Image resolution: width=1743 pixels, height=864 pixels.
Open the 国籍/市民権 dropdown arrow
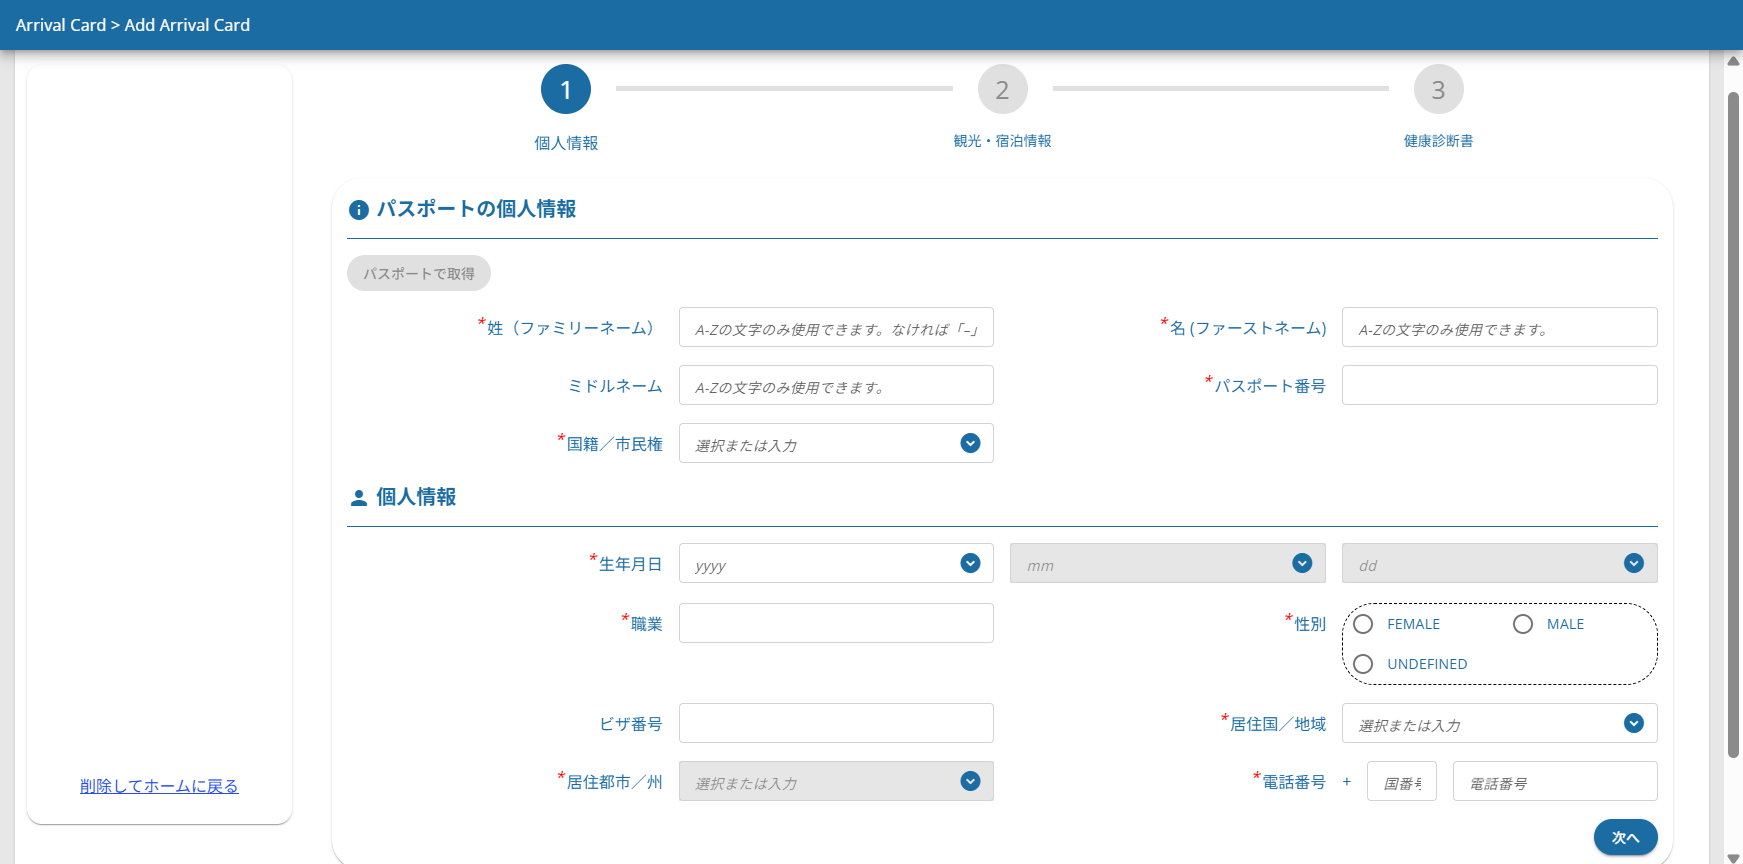coord(969,443)
